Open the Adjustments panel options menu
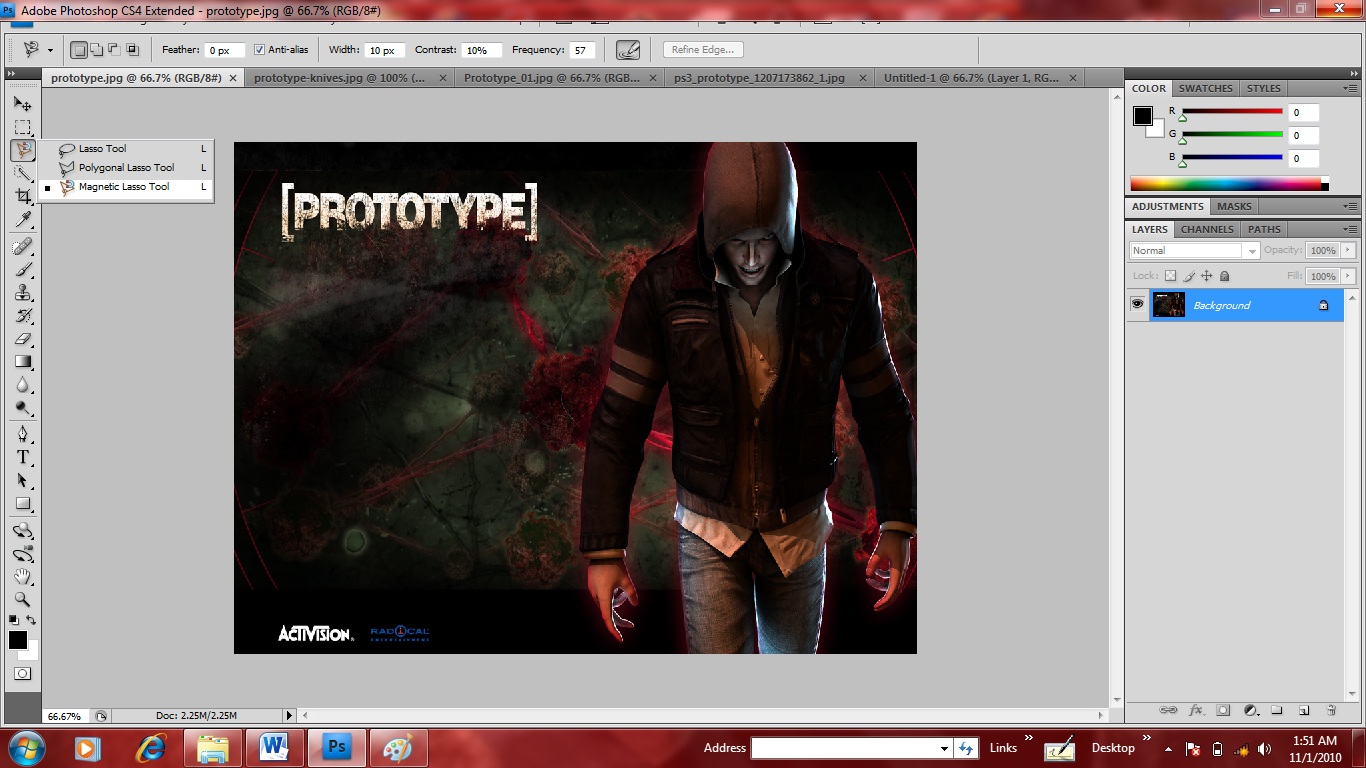The width and height of the screenshot is (1366, 768). [x=1349, y=206]
